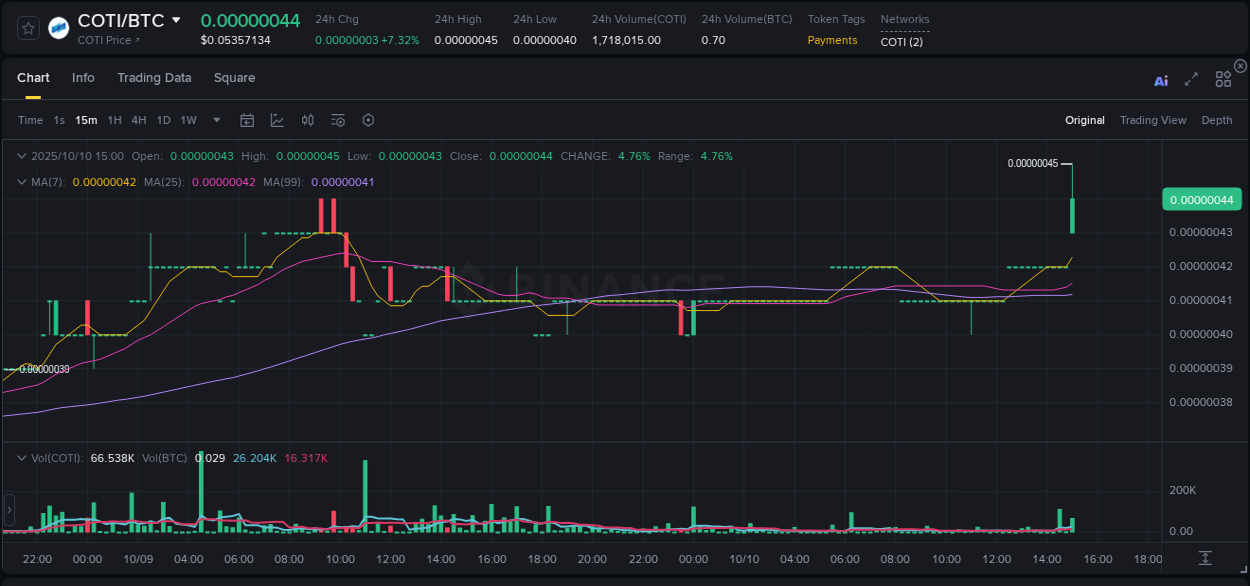
Task: Select the 1H timeframe interval
Action: pos(115,120)
